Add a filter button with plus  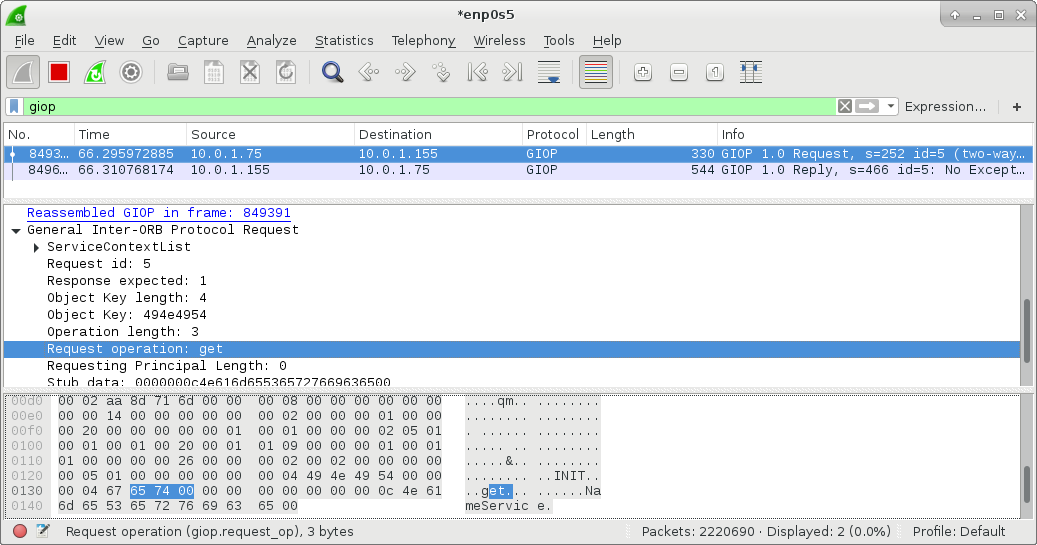1017,106
